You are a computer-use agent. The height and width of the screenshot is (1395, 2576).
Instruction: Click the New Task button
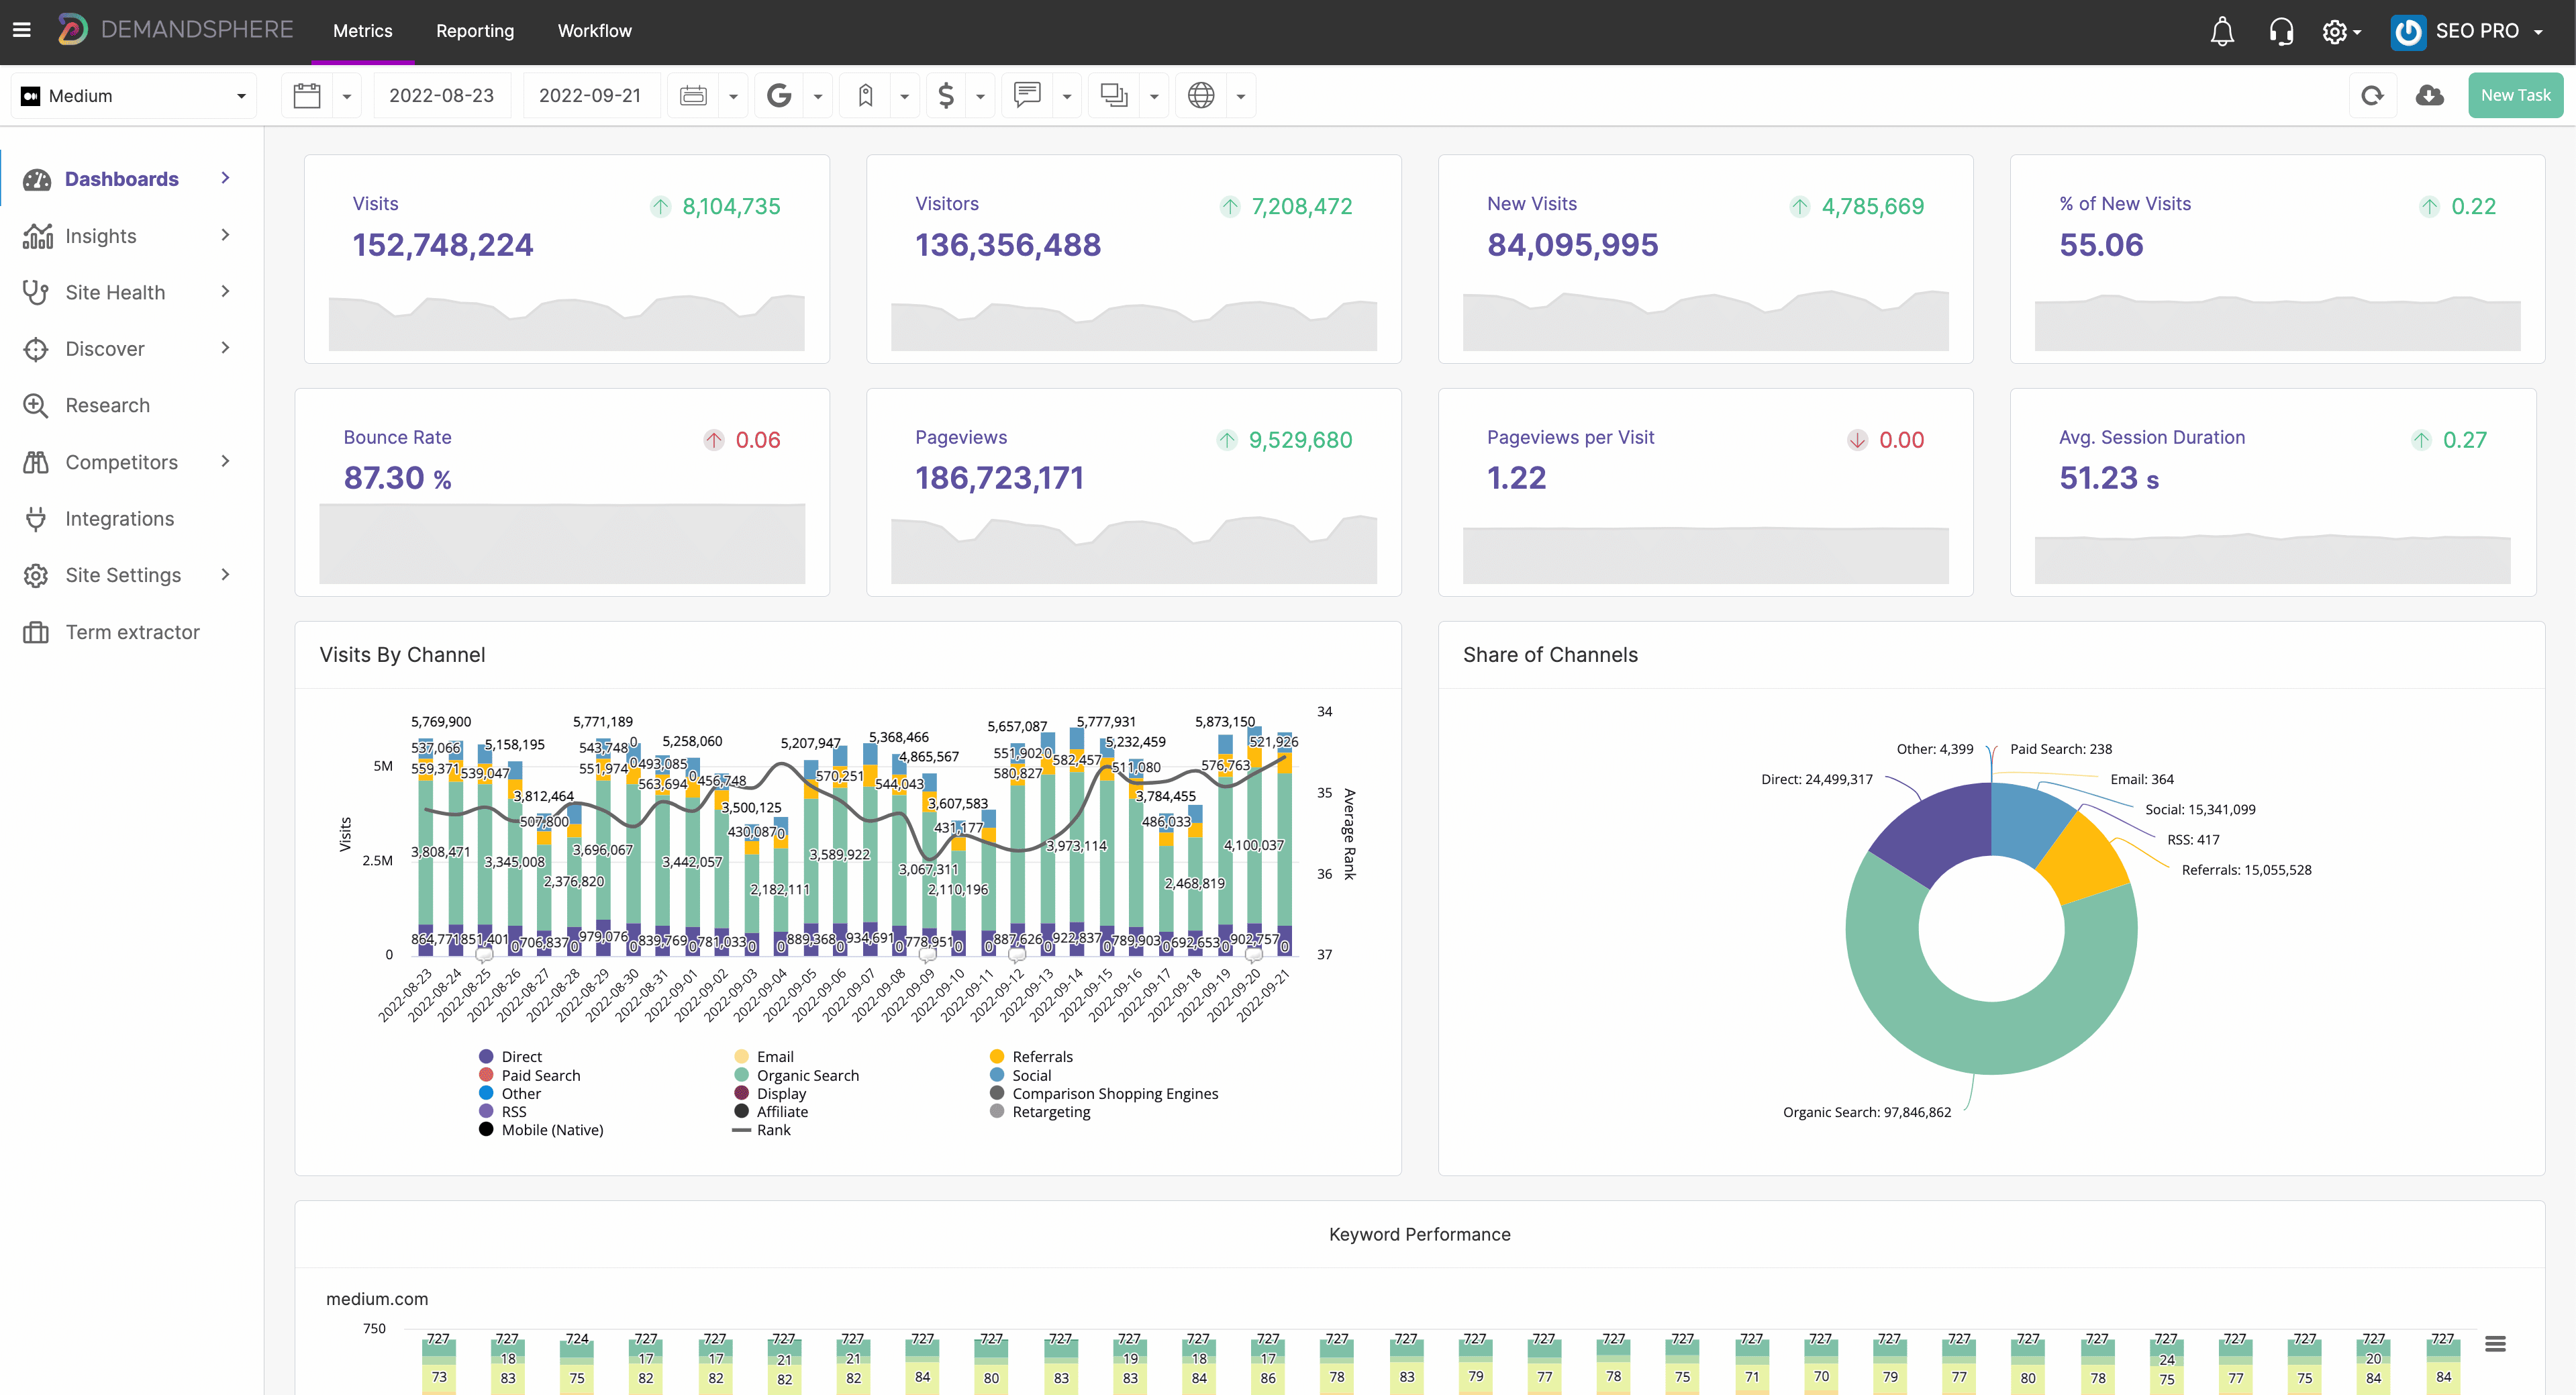coord(2514,96)
